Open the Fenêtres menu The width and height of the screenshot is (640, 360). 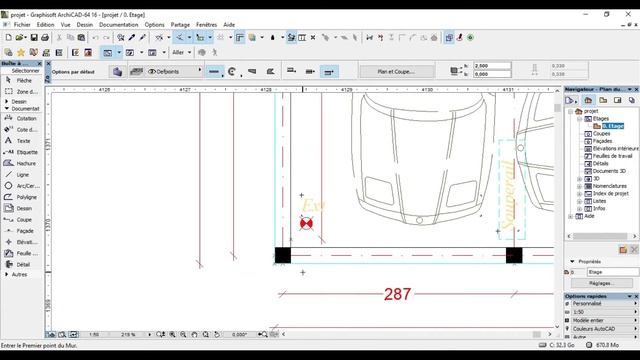207,24
